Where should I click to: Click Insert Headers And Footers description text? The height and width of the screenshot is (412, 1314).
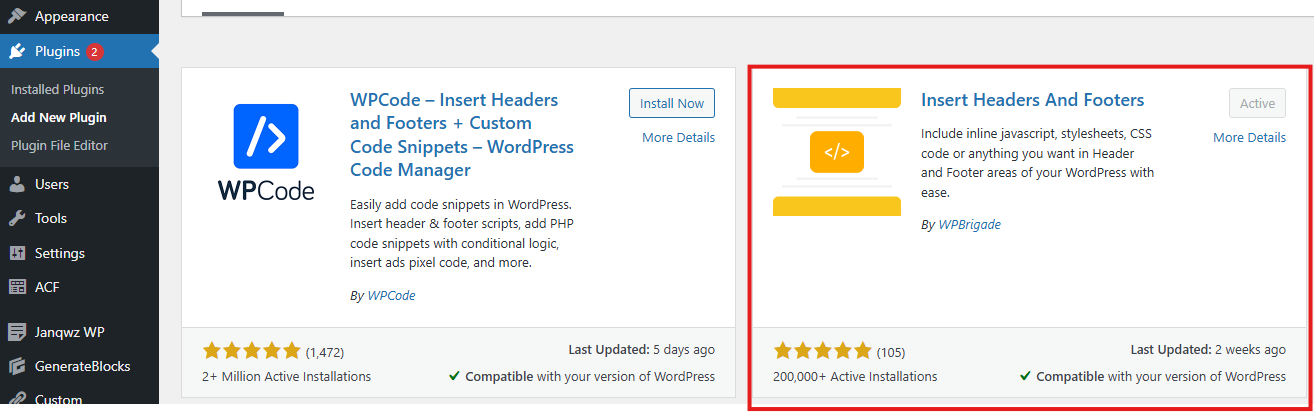point(1038,163)
